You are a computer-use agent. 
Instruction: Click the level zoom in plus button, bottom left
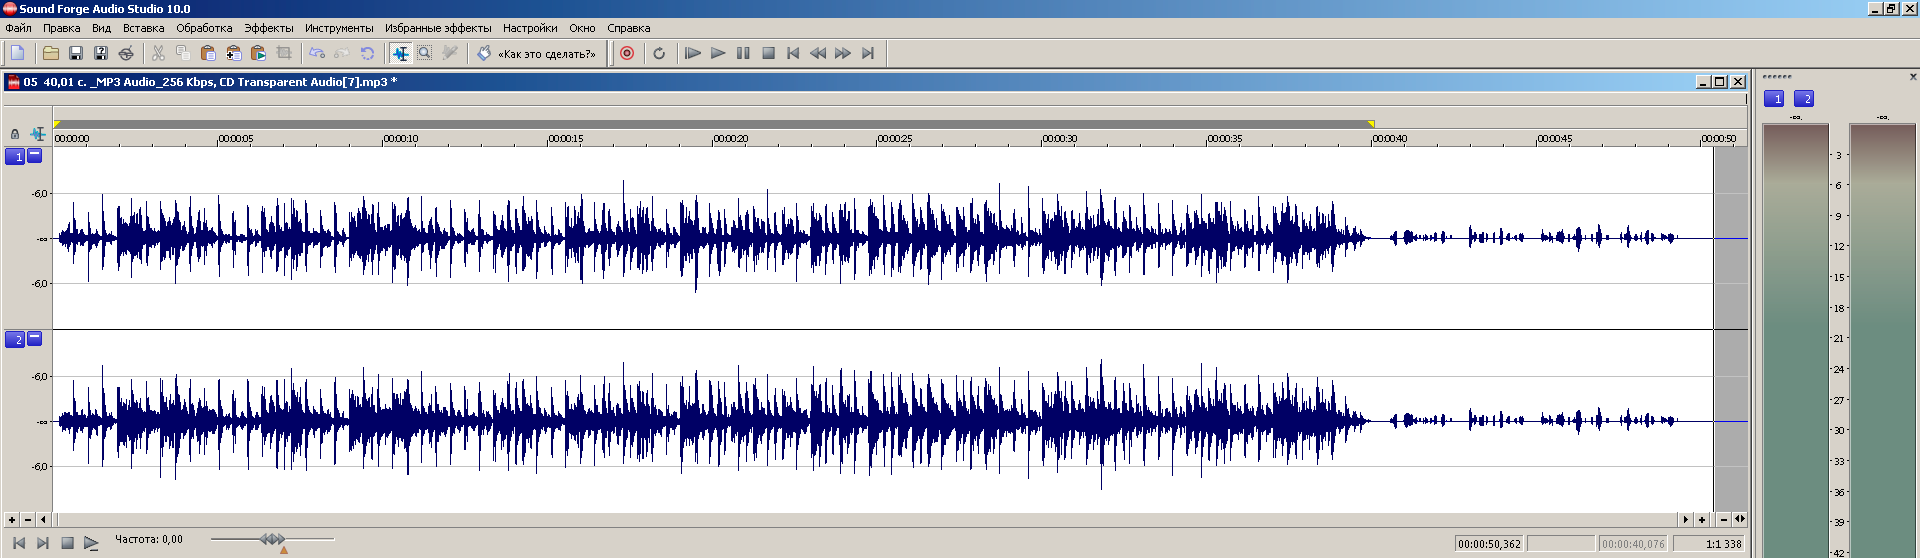point(11,519)
